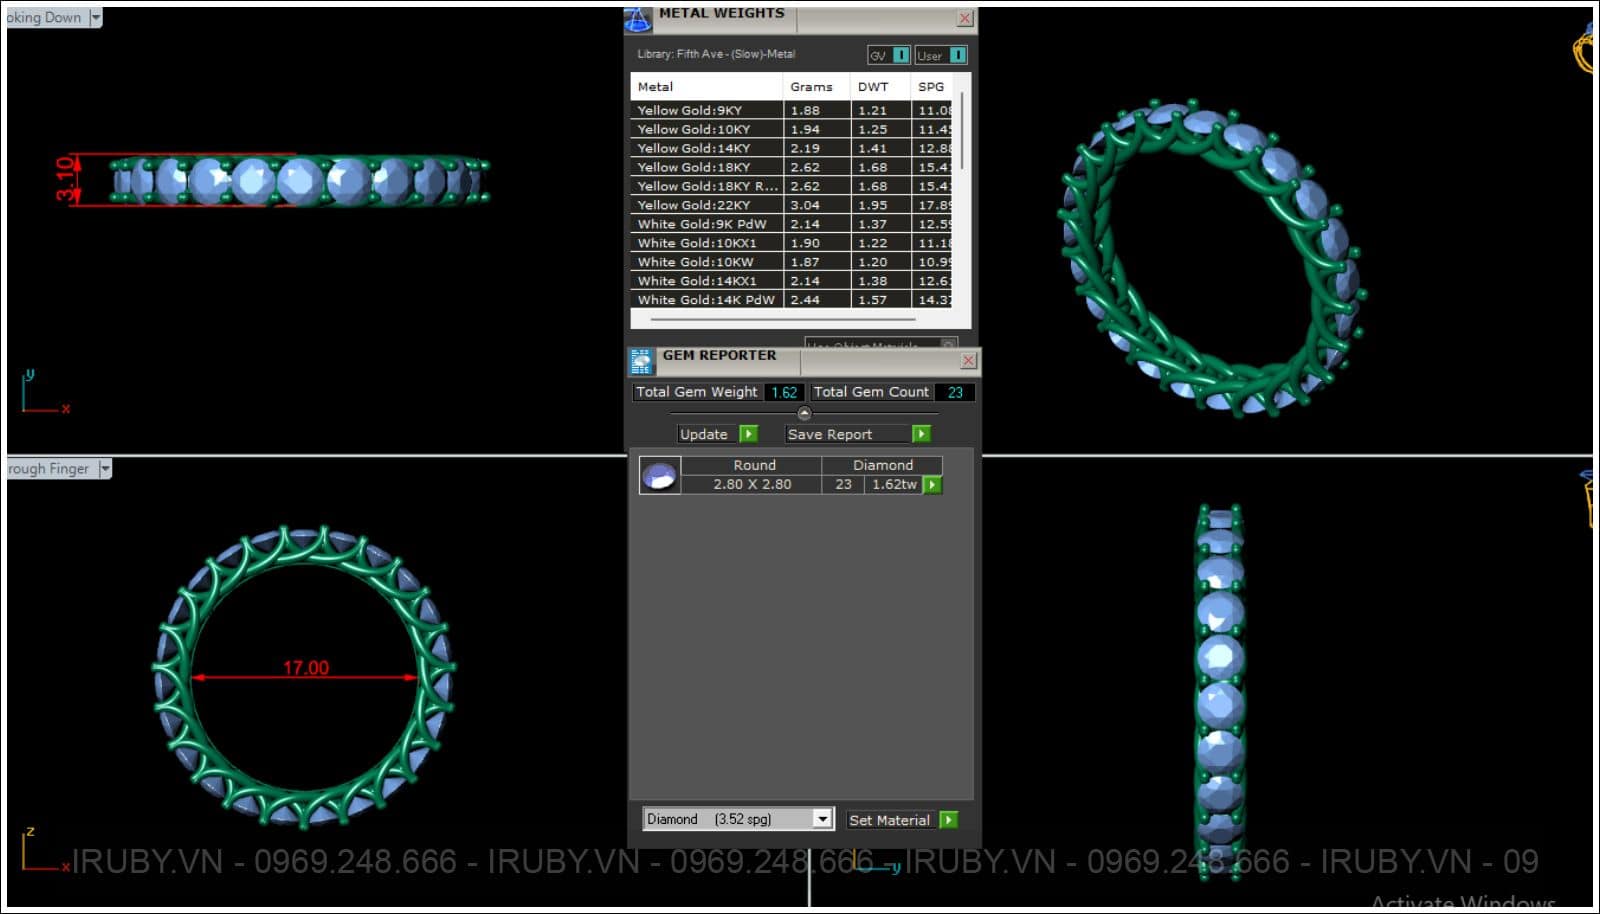The height and width of the screenshot is (914, 1600).
Task: Click the Metal Weights panel cone icon
Action: click(637, 19)
